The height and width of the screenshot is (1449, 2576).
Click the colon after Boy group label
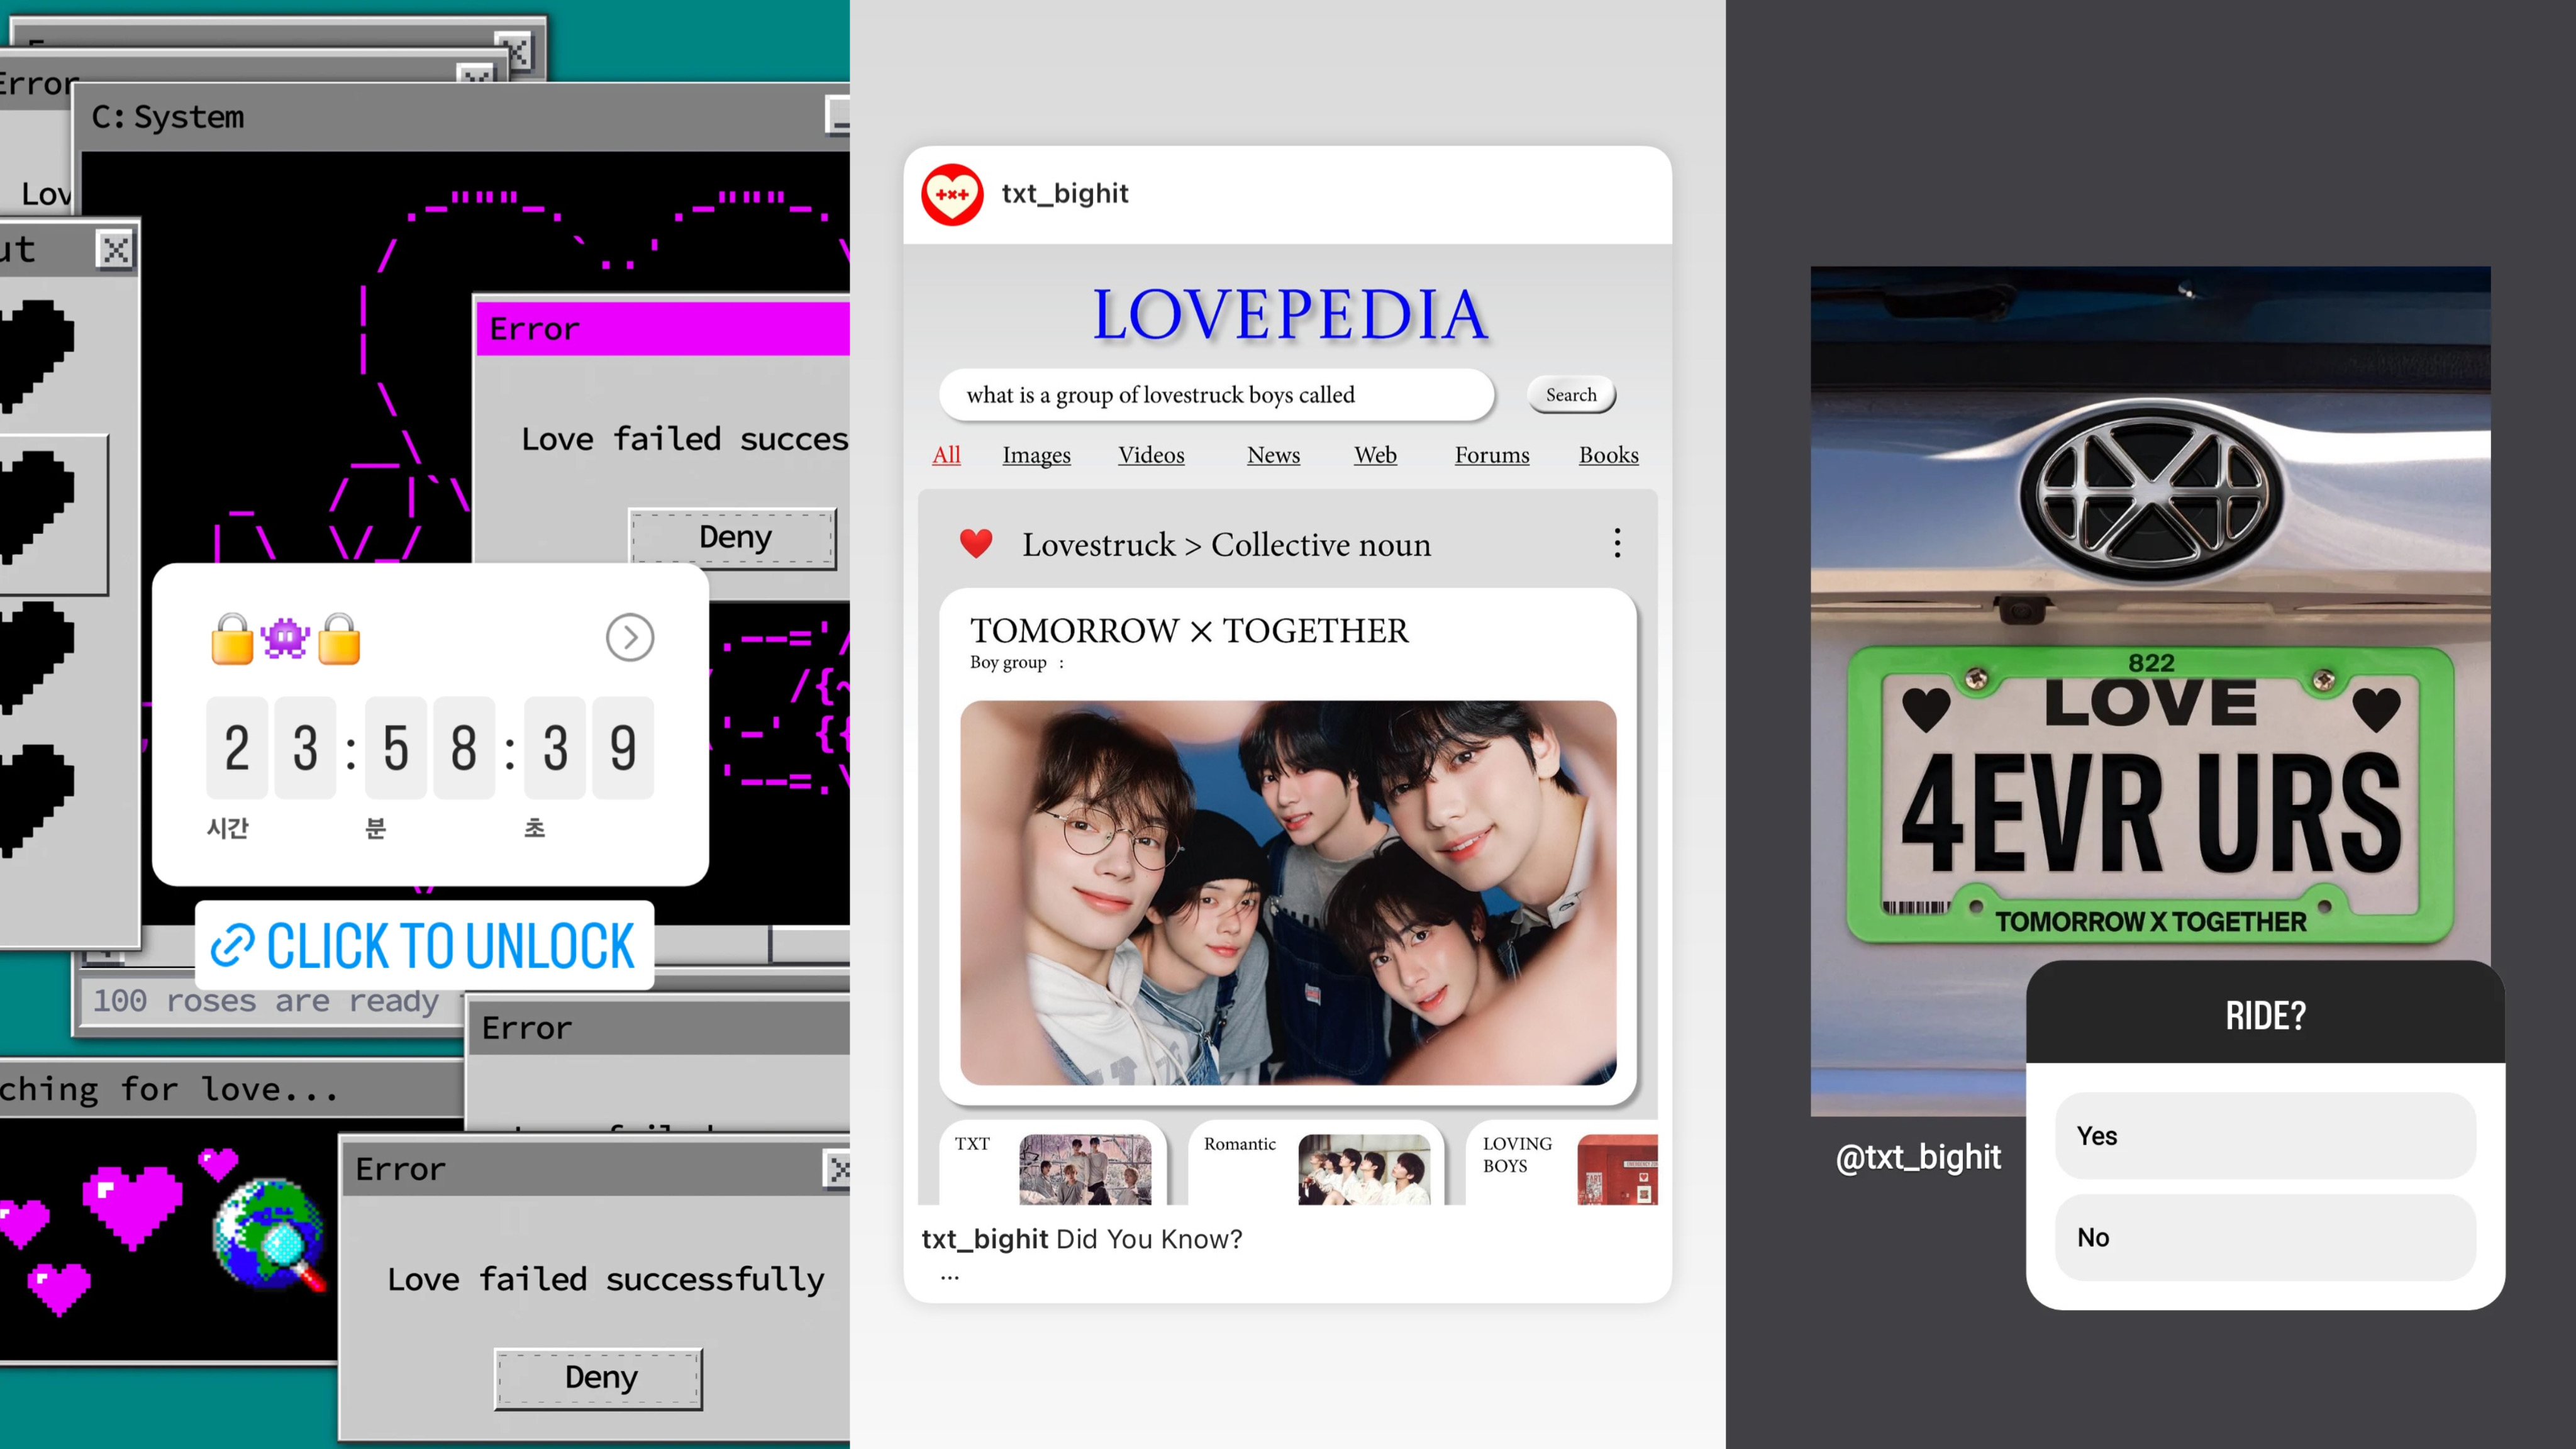[1062, 663]
